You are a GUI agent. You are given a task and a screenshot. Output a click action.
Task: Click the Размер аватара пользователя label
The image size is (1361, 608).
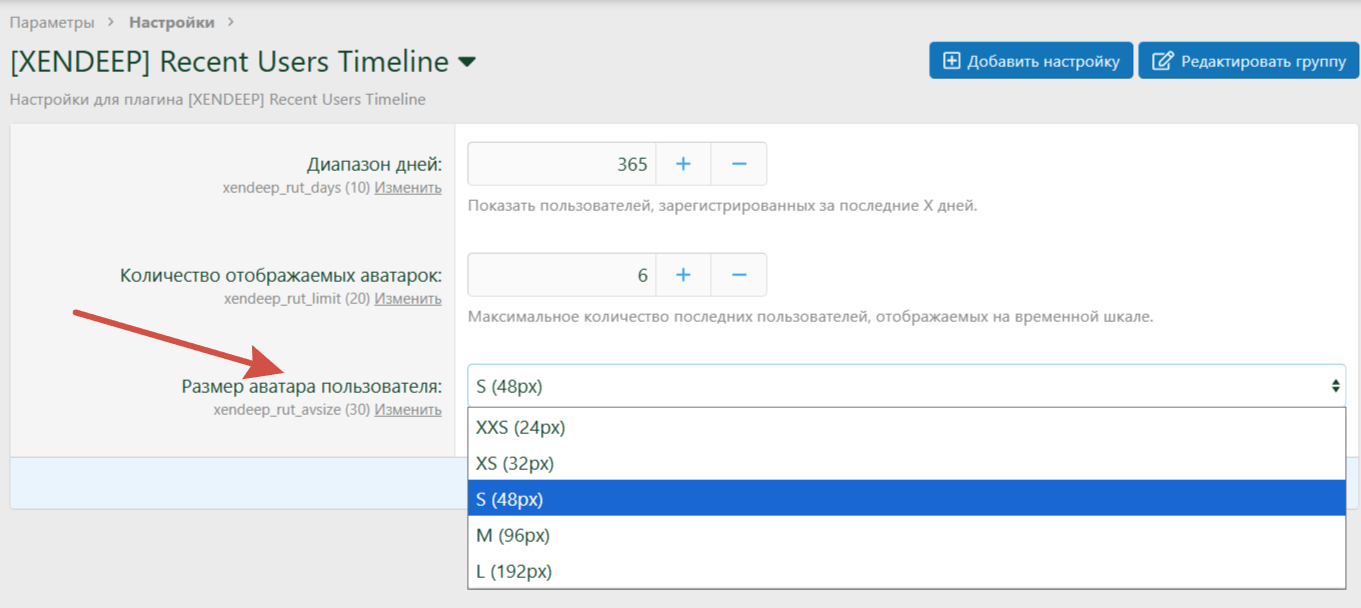[x=312, y=386]
